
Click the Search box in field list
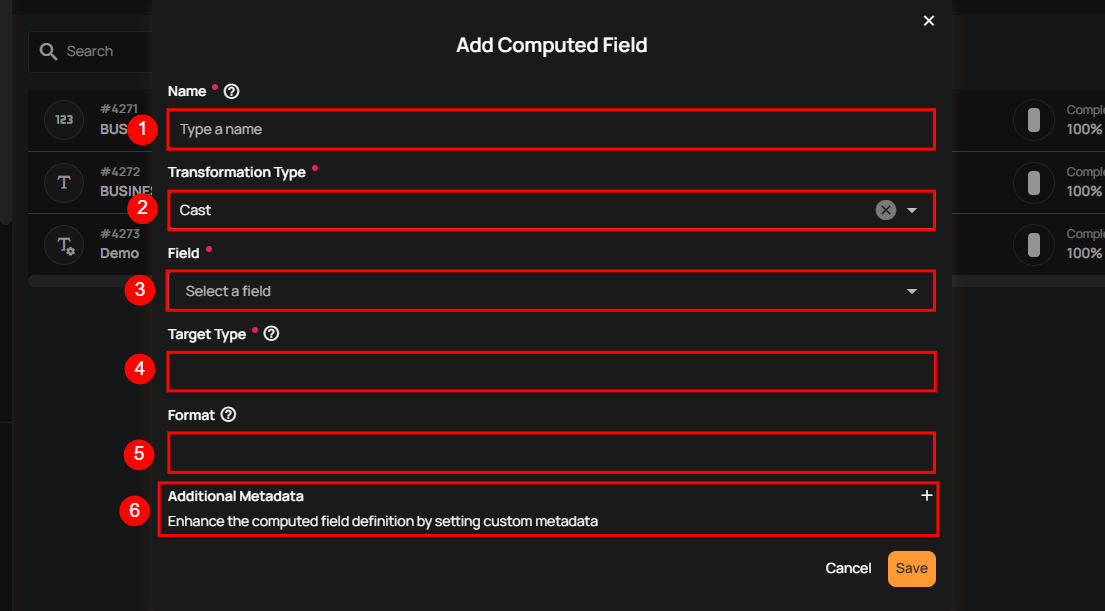coord(100,51)
